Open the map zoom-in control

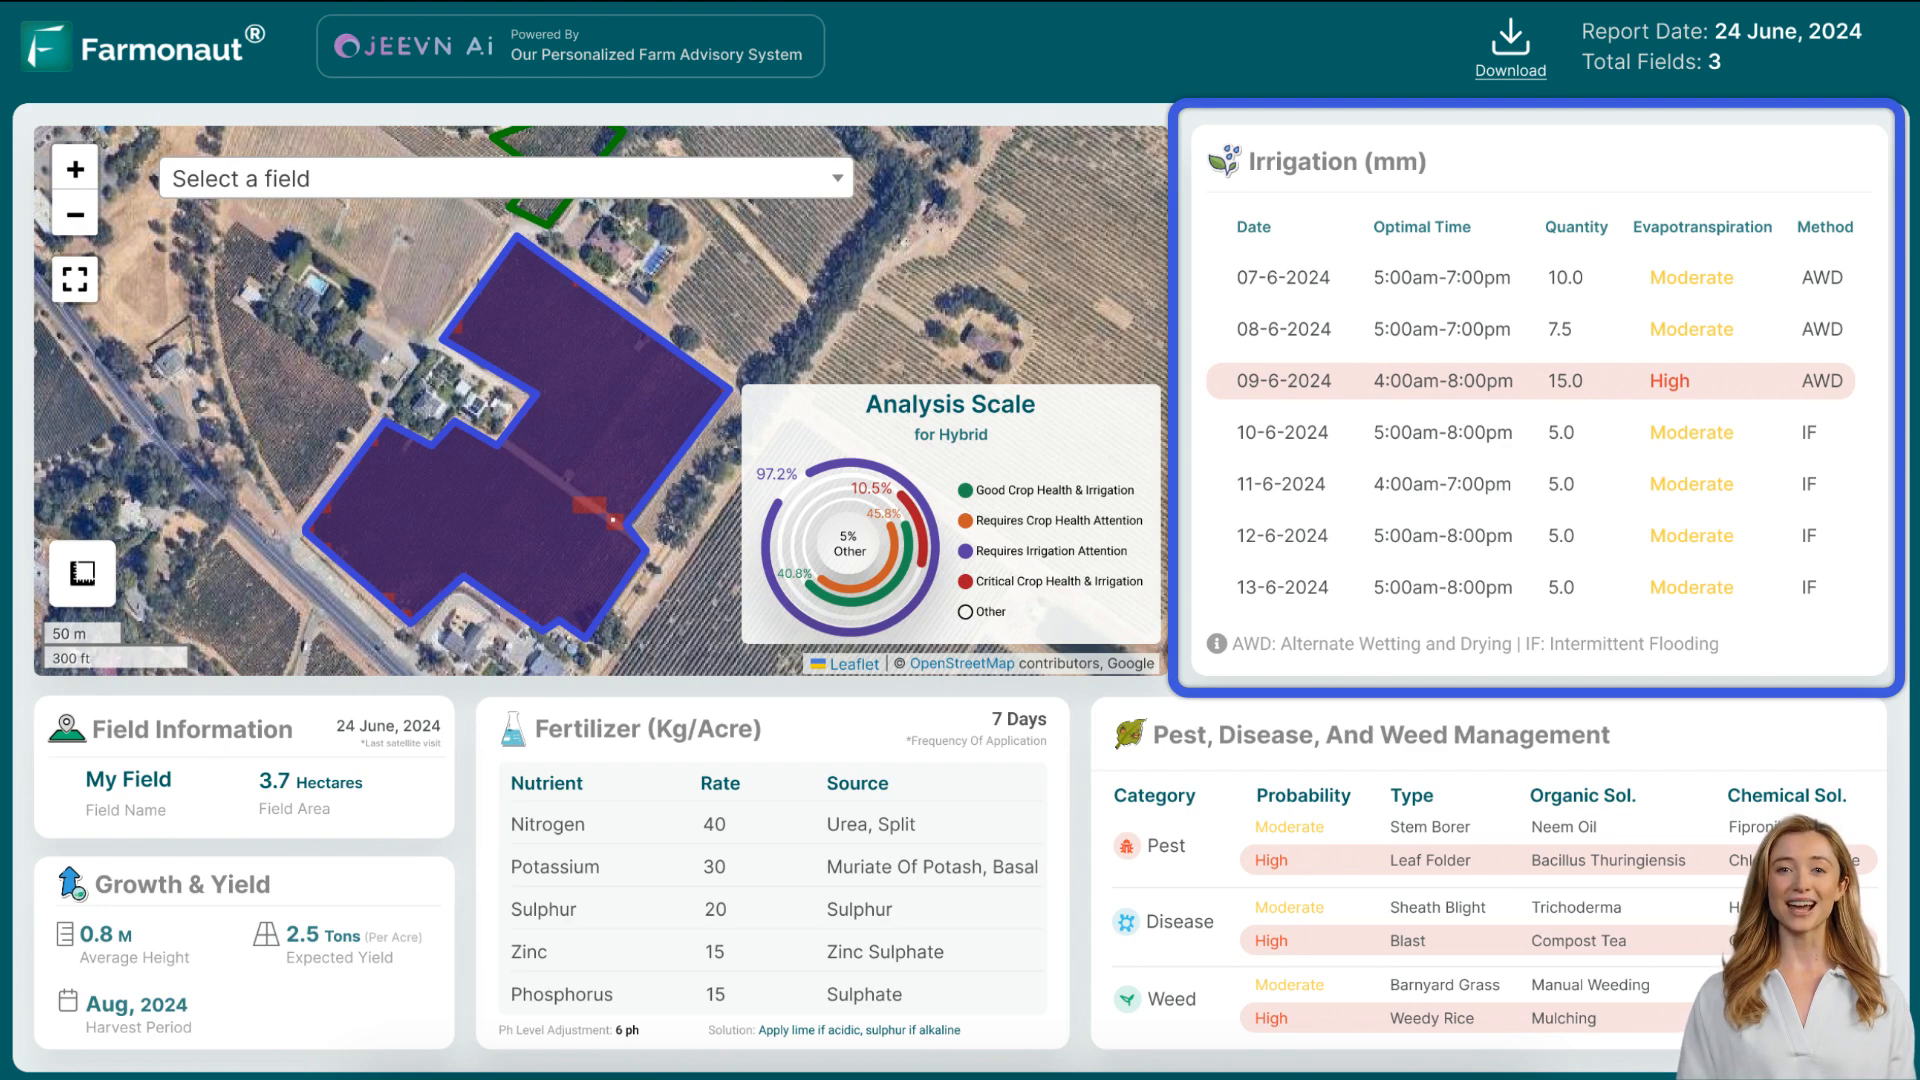click(75, 169)
